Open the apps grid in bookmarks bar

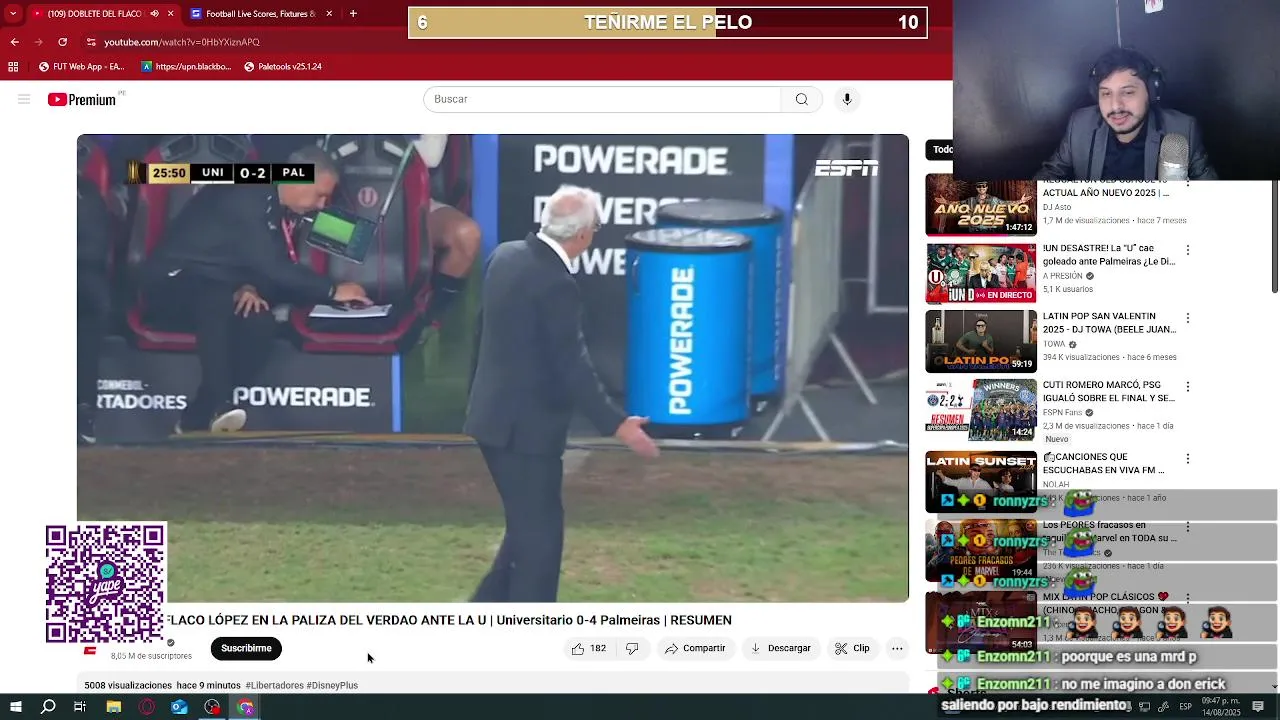13,67
